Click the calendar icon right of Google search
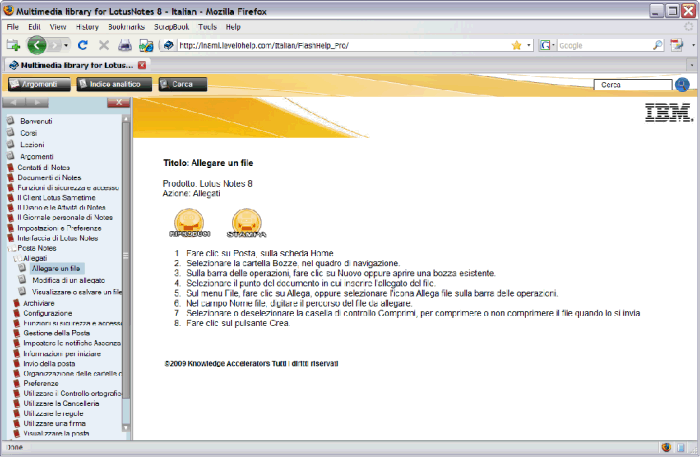 (677, 45)
